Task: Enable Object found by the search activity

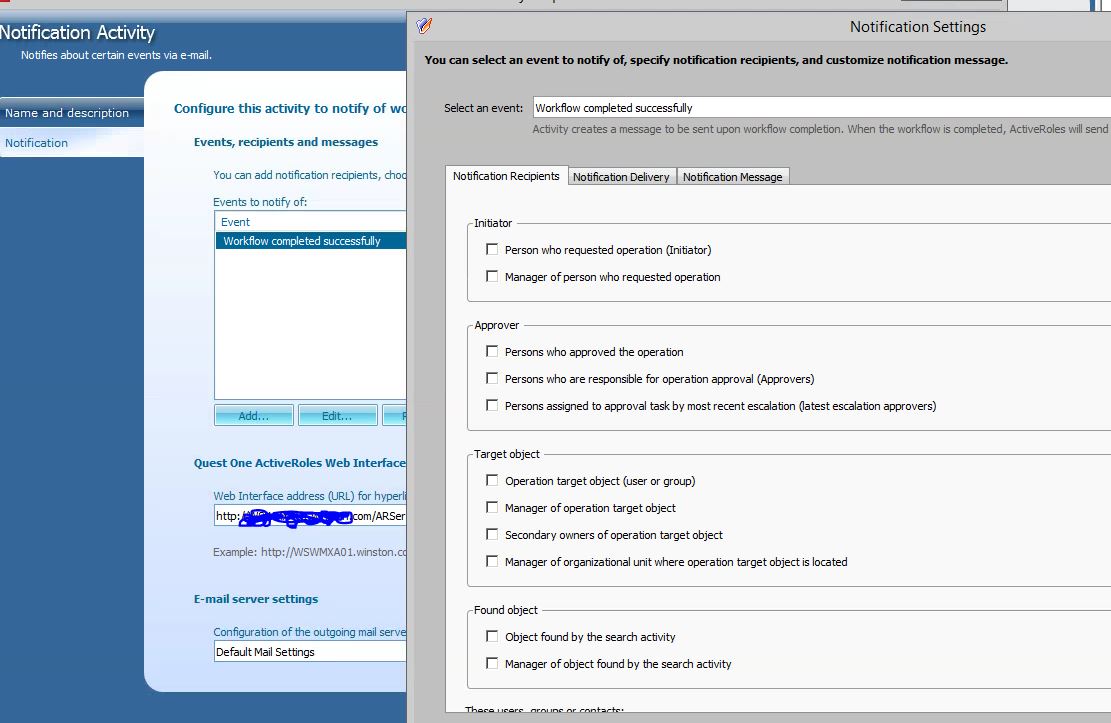Action: pos(492,637)
